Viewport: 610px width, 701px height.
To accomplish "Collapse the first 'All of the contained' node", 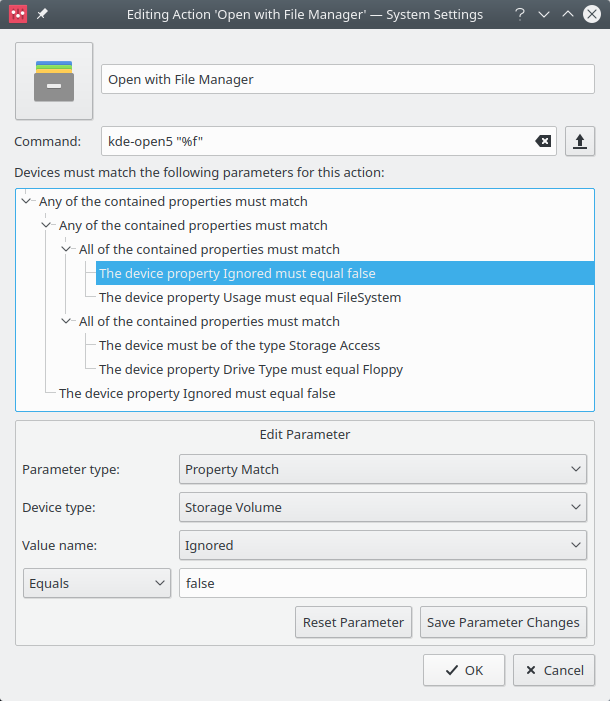I will click(x=66, y=249).
